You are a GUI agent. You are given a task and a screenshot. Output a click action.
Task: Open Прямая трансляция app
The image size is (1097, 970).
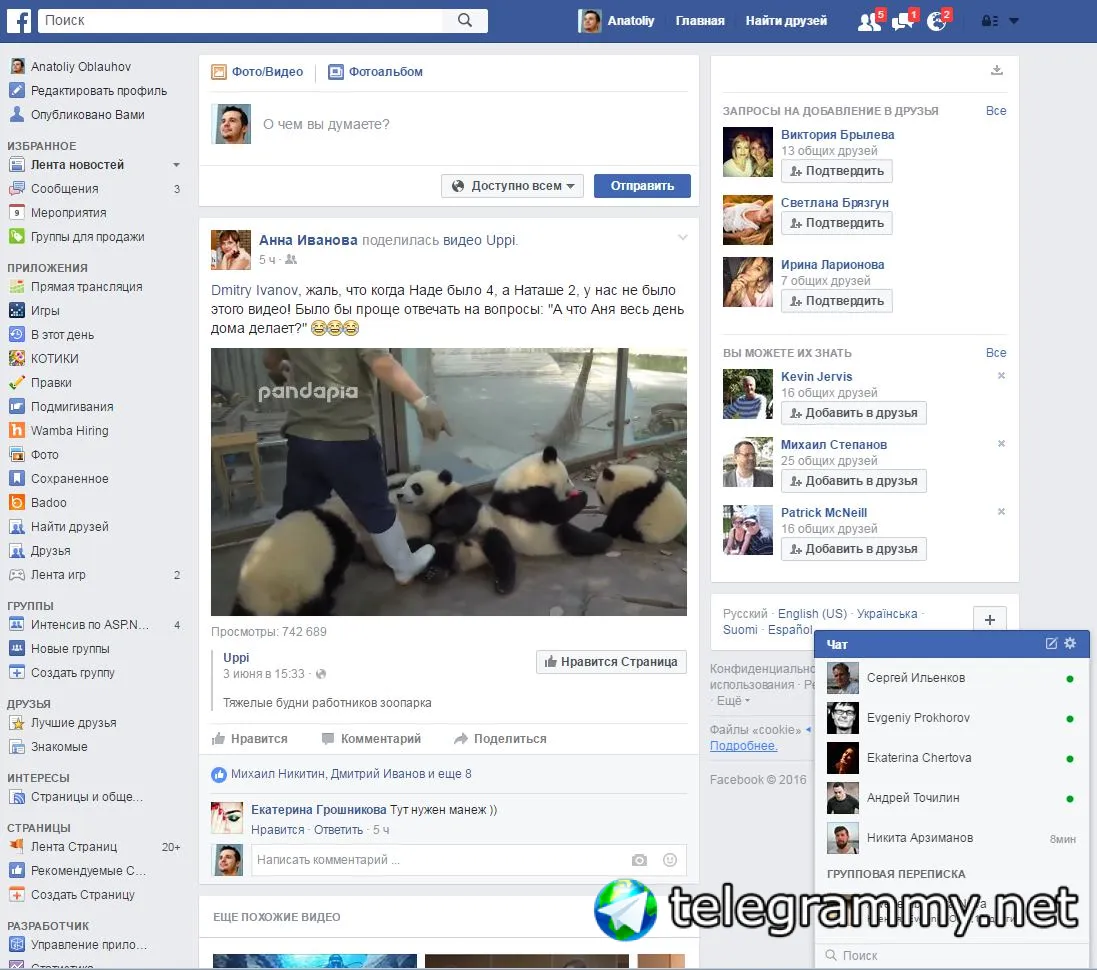point(86,287)
